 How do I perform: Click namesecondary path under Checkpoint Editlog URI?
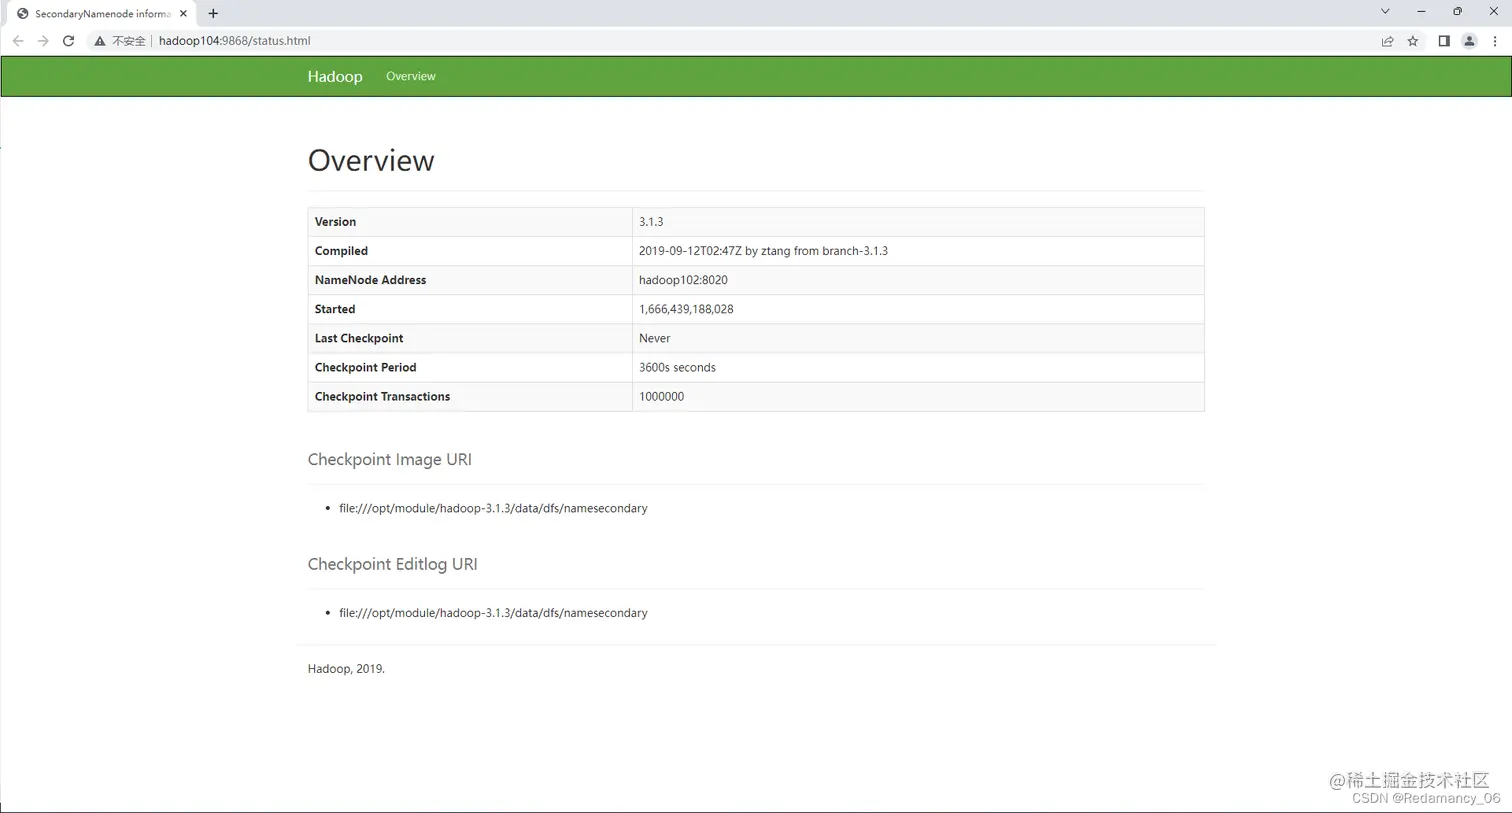coord(493,613)
